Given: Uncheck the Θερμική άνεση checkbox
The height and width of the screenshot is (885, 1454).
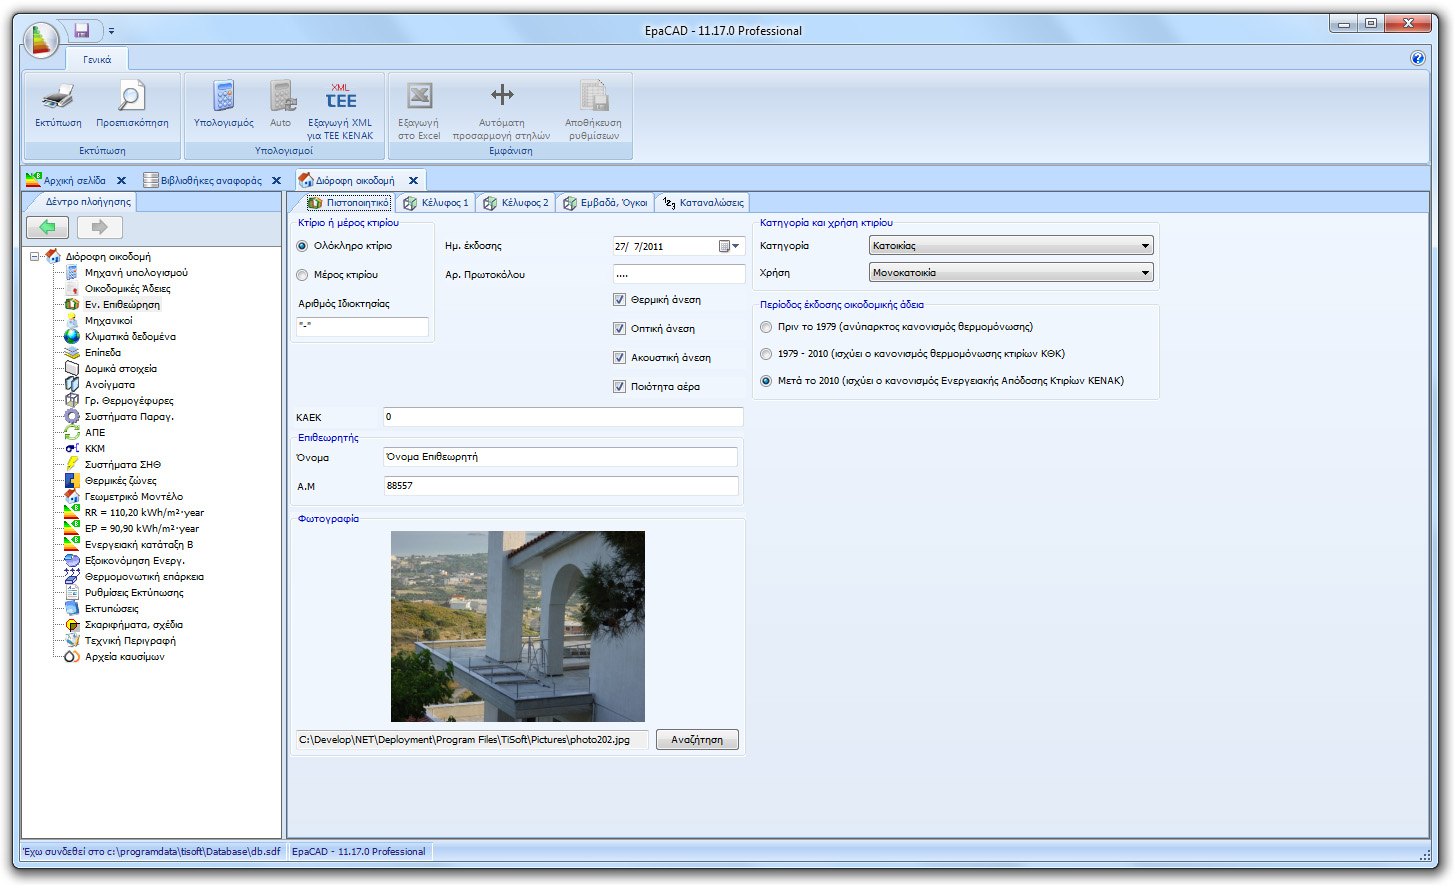Looking at the screenshot, I should [621, 298].
